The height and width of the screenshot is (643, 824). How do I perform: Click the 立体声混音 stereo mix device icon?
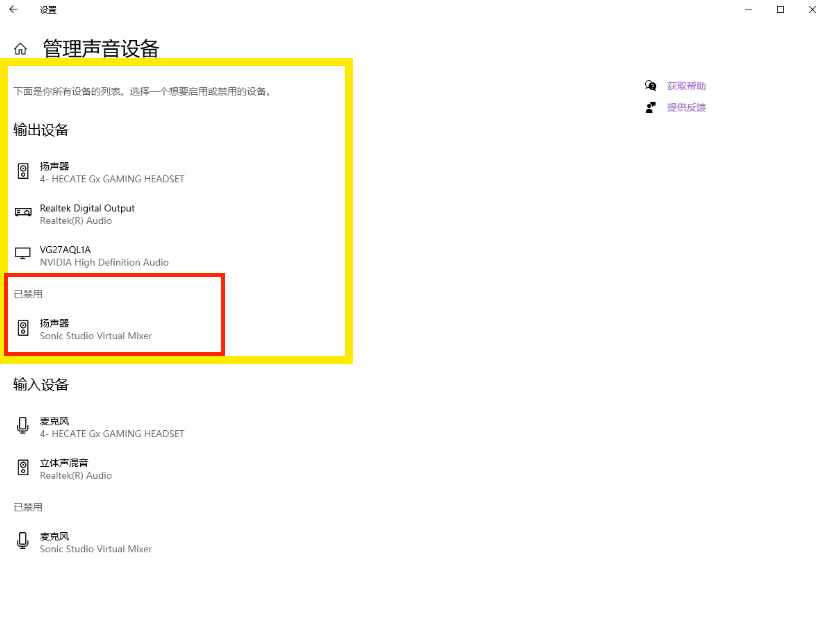click(22, 466)
